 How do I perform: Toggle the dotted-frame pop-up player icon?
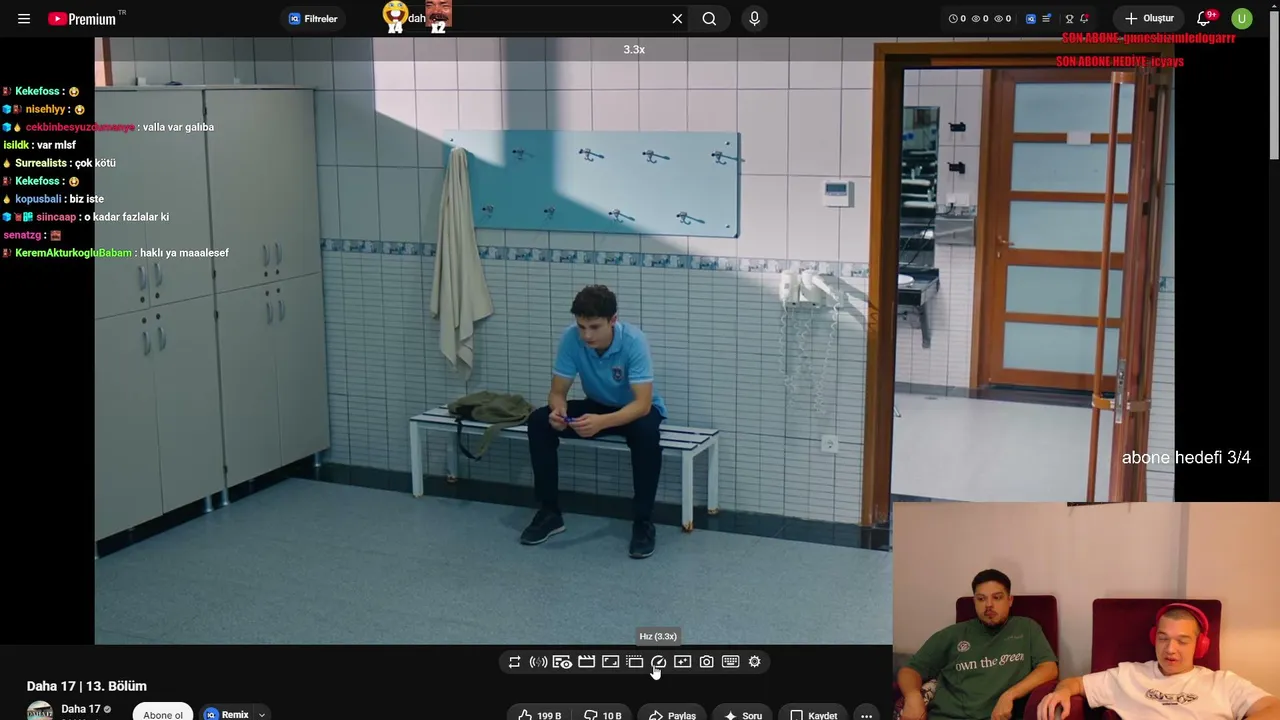click(634, 662)
